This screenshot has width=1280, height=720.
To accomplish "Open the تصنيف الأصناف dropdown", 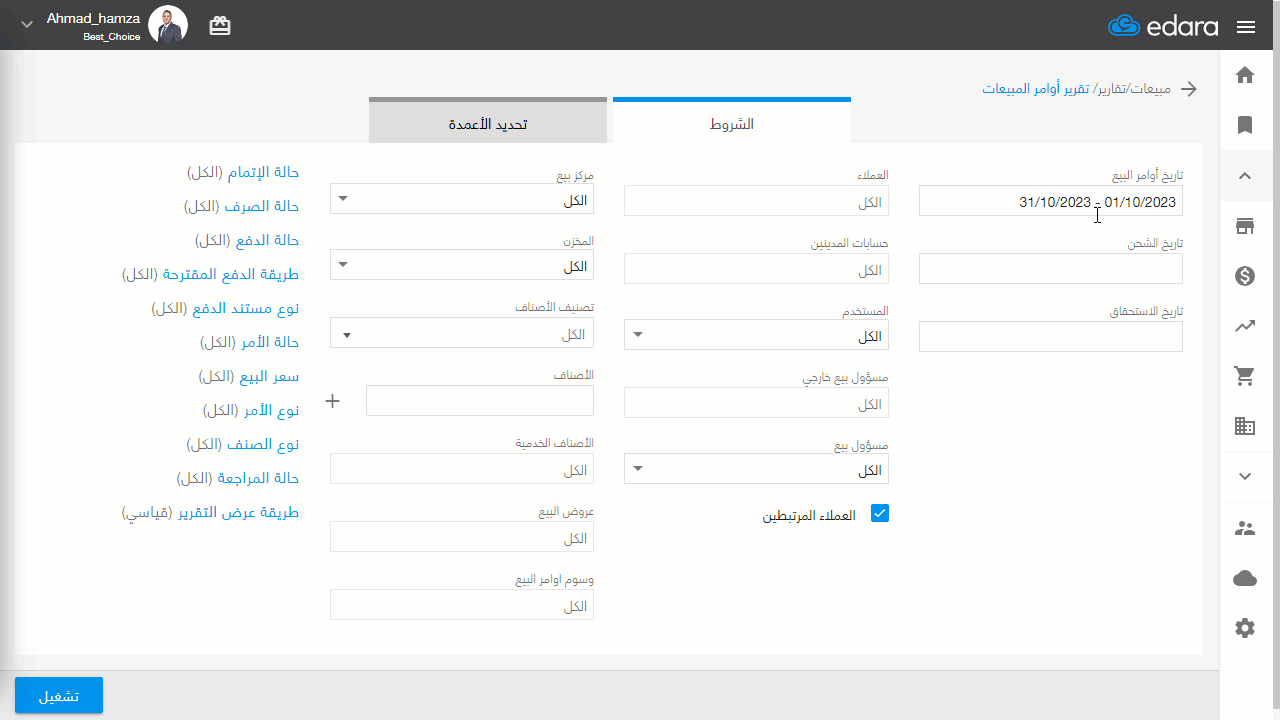I will pos(462,333).
